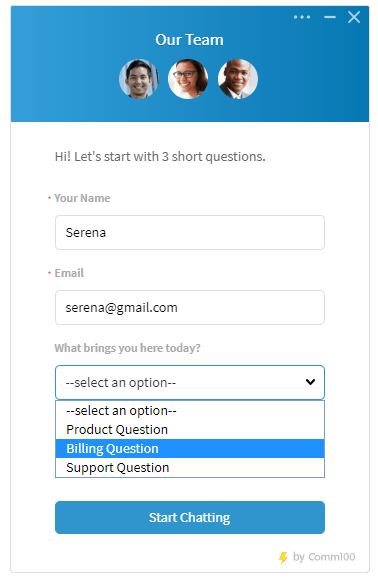
Task: Click the Your Name input field
Action: [x=190, y=233]
